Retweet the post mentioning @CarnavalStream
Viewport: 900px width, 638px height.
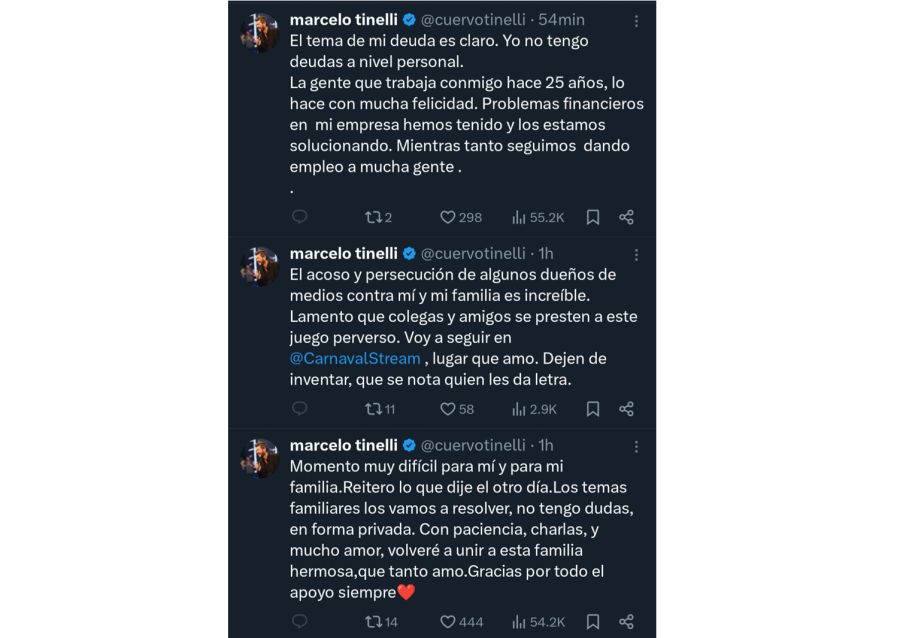pyautogui.click(x=373, y=409)
